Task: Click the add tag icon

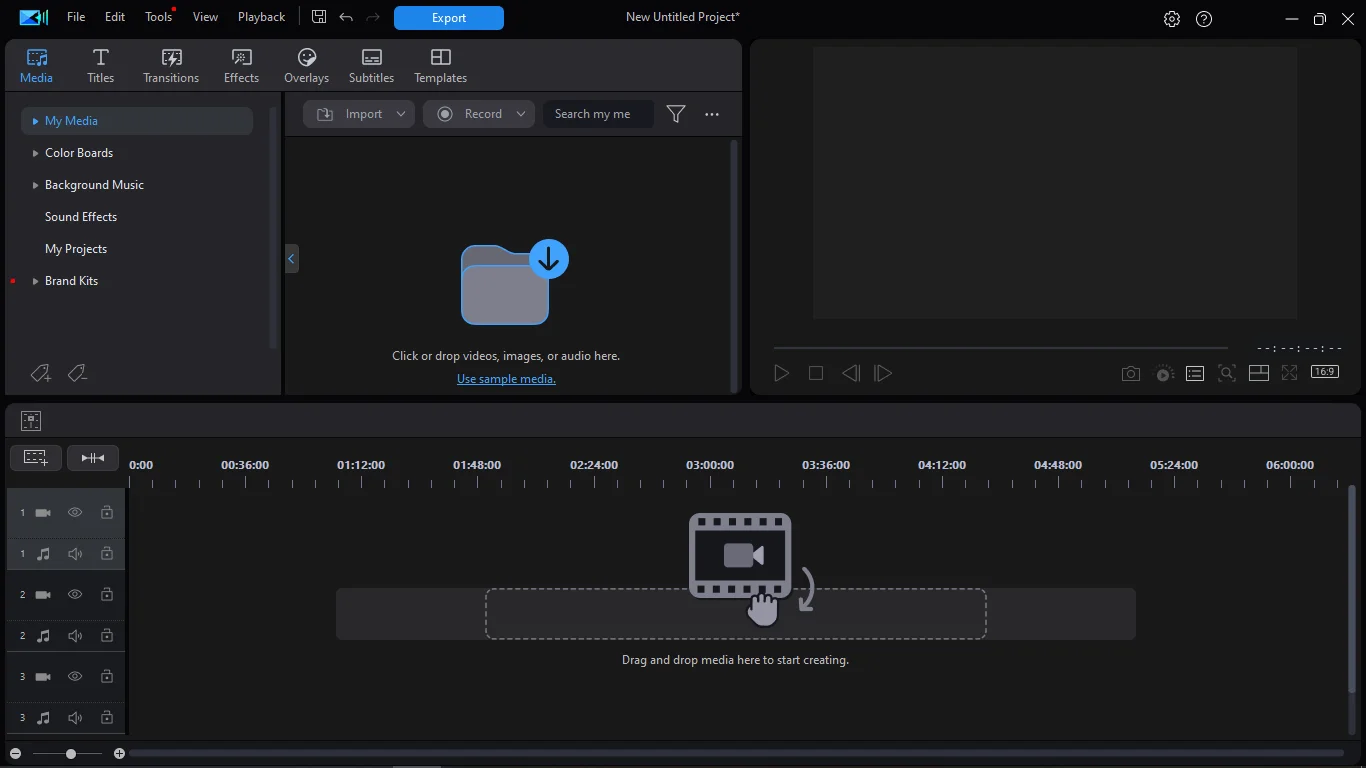Action: click(x=40, y=373)
